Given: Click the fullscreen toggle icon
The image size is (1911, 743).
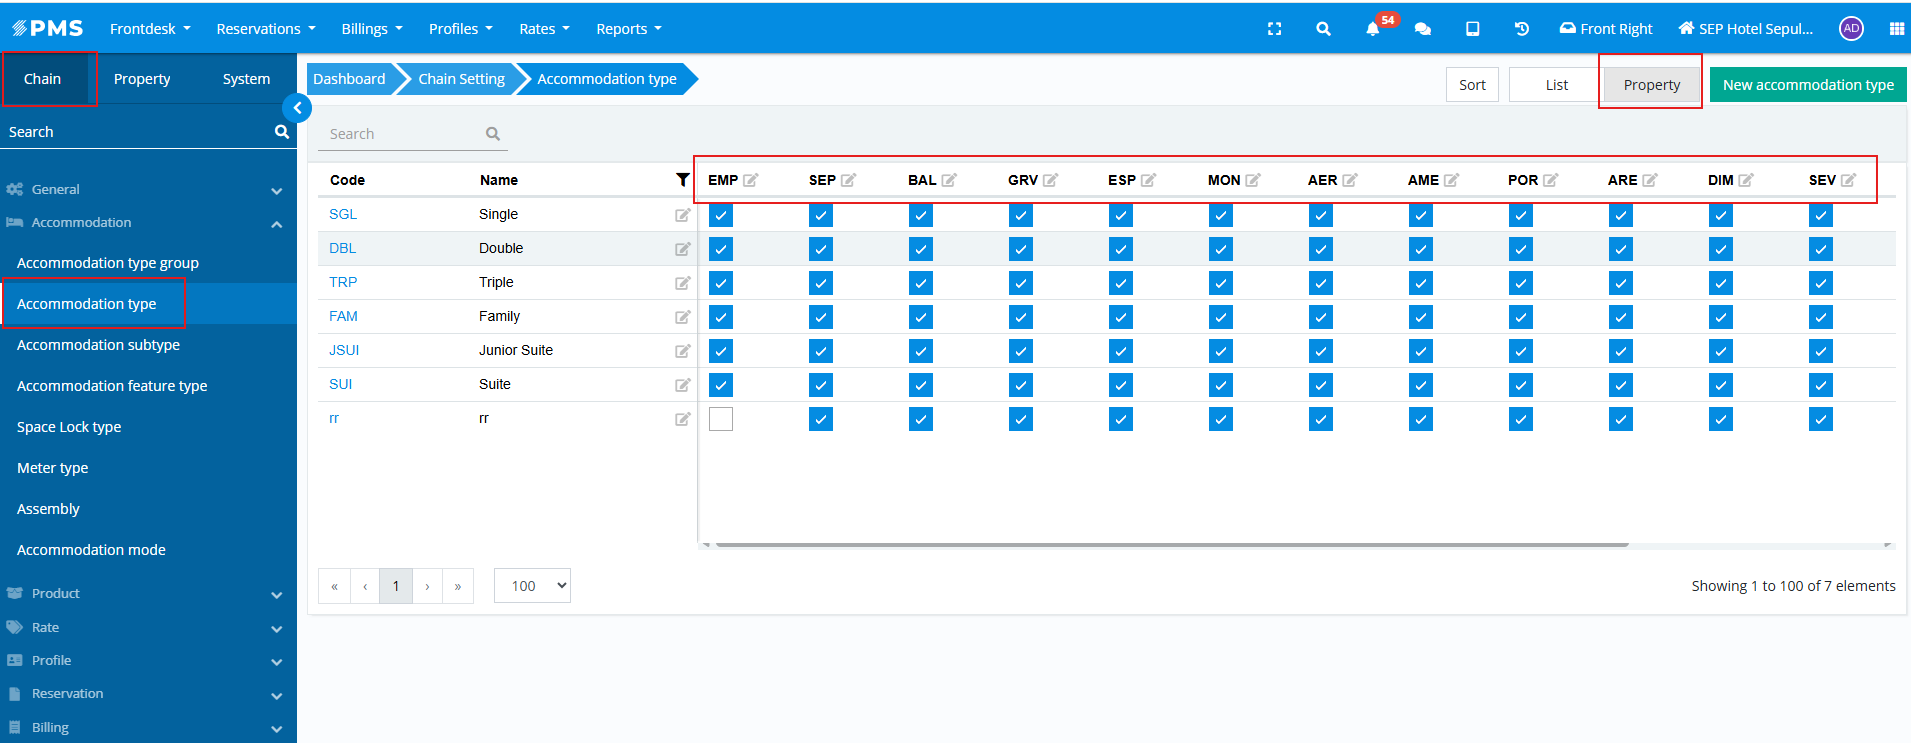Looking at the screenshot, I should pyautogui.click(x=1274, y=29).
